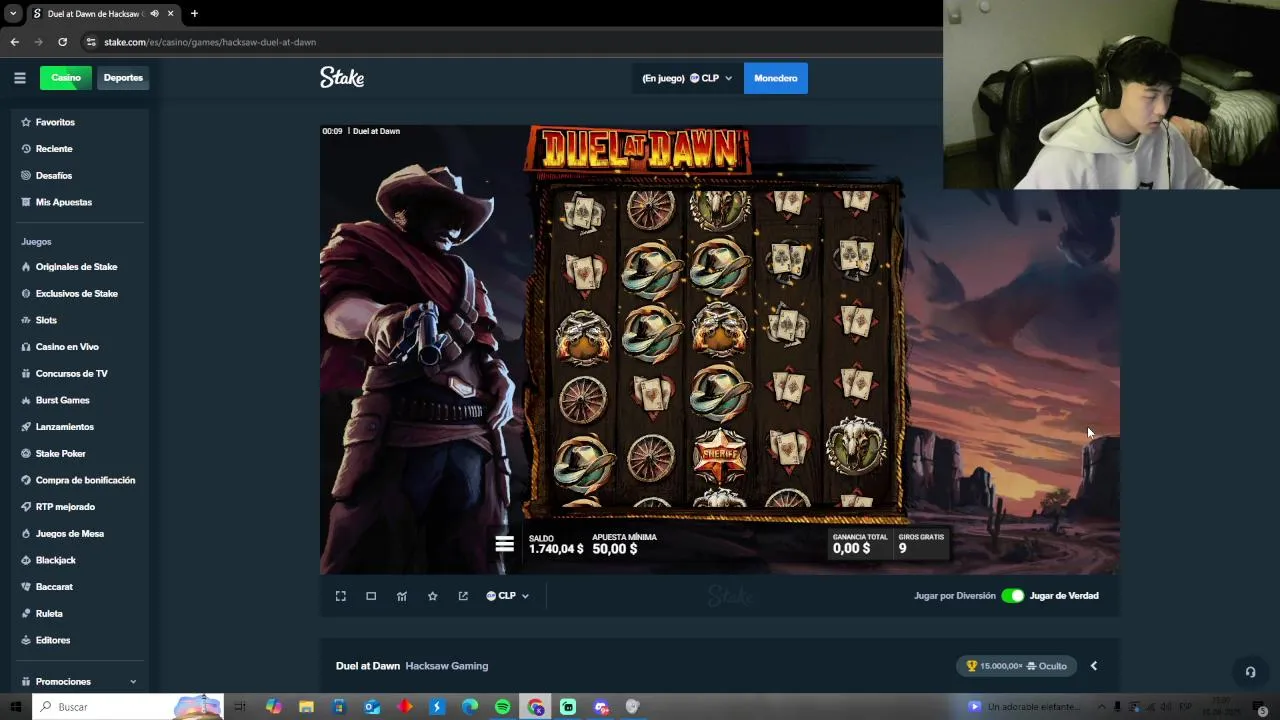The height and width of the screenshot is (720, 1280).
Task: Click the Jugar por Diversión label
Action: pyautogui.click(x=955, y=596)
